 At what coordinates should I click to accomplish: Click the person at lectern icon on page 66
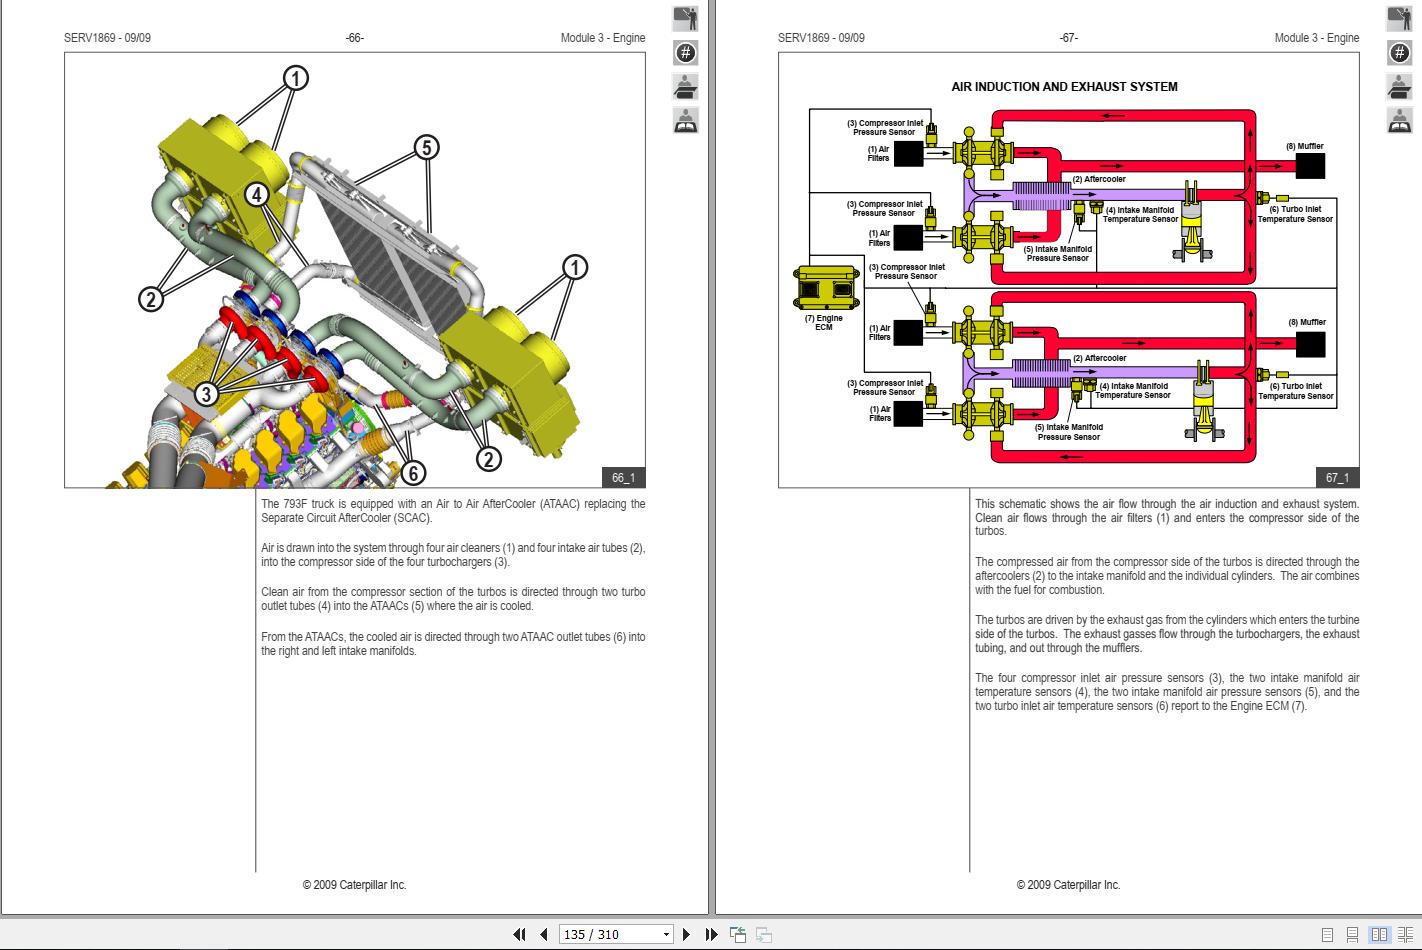point(686,86)
